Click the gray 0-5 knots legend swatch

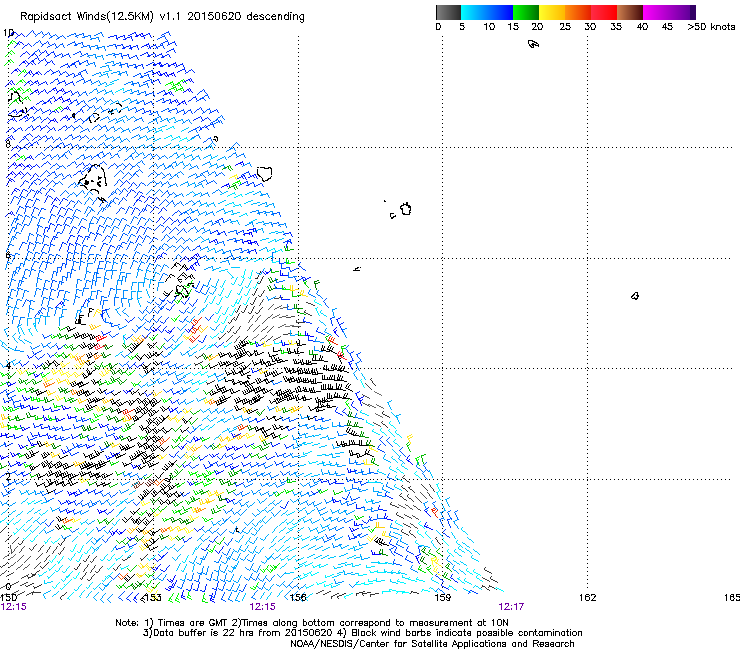pyautogui.click(x=448, y=12)
